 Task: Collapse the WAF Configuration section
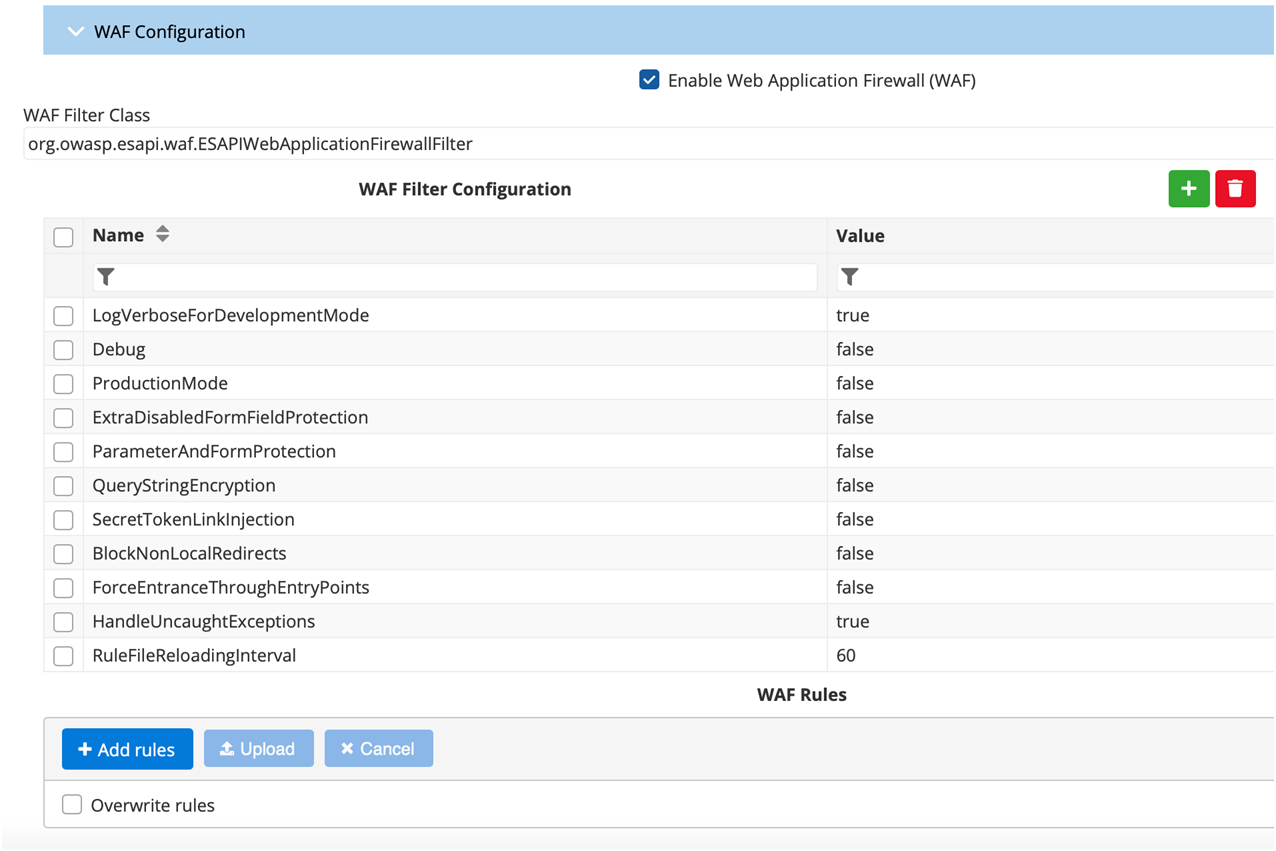click(x=75, y=30)
